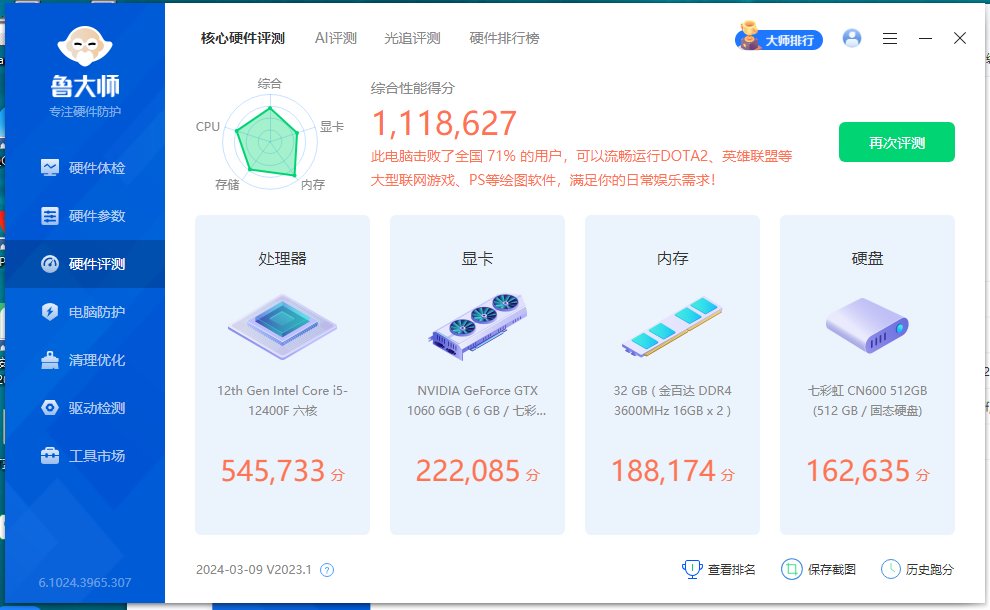Image resolution: width=990 pixels, height=610 pixels.
Task: Click the processor chip icon
Action: (x=282, y=326)
